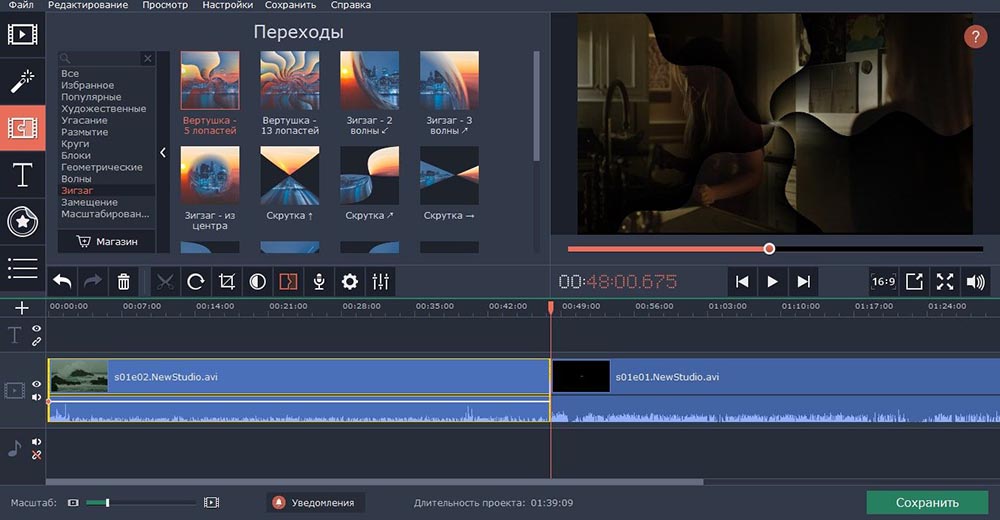
Task: Delete selected clip with trash icon
Action: [123, 282]
